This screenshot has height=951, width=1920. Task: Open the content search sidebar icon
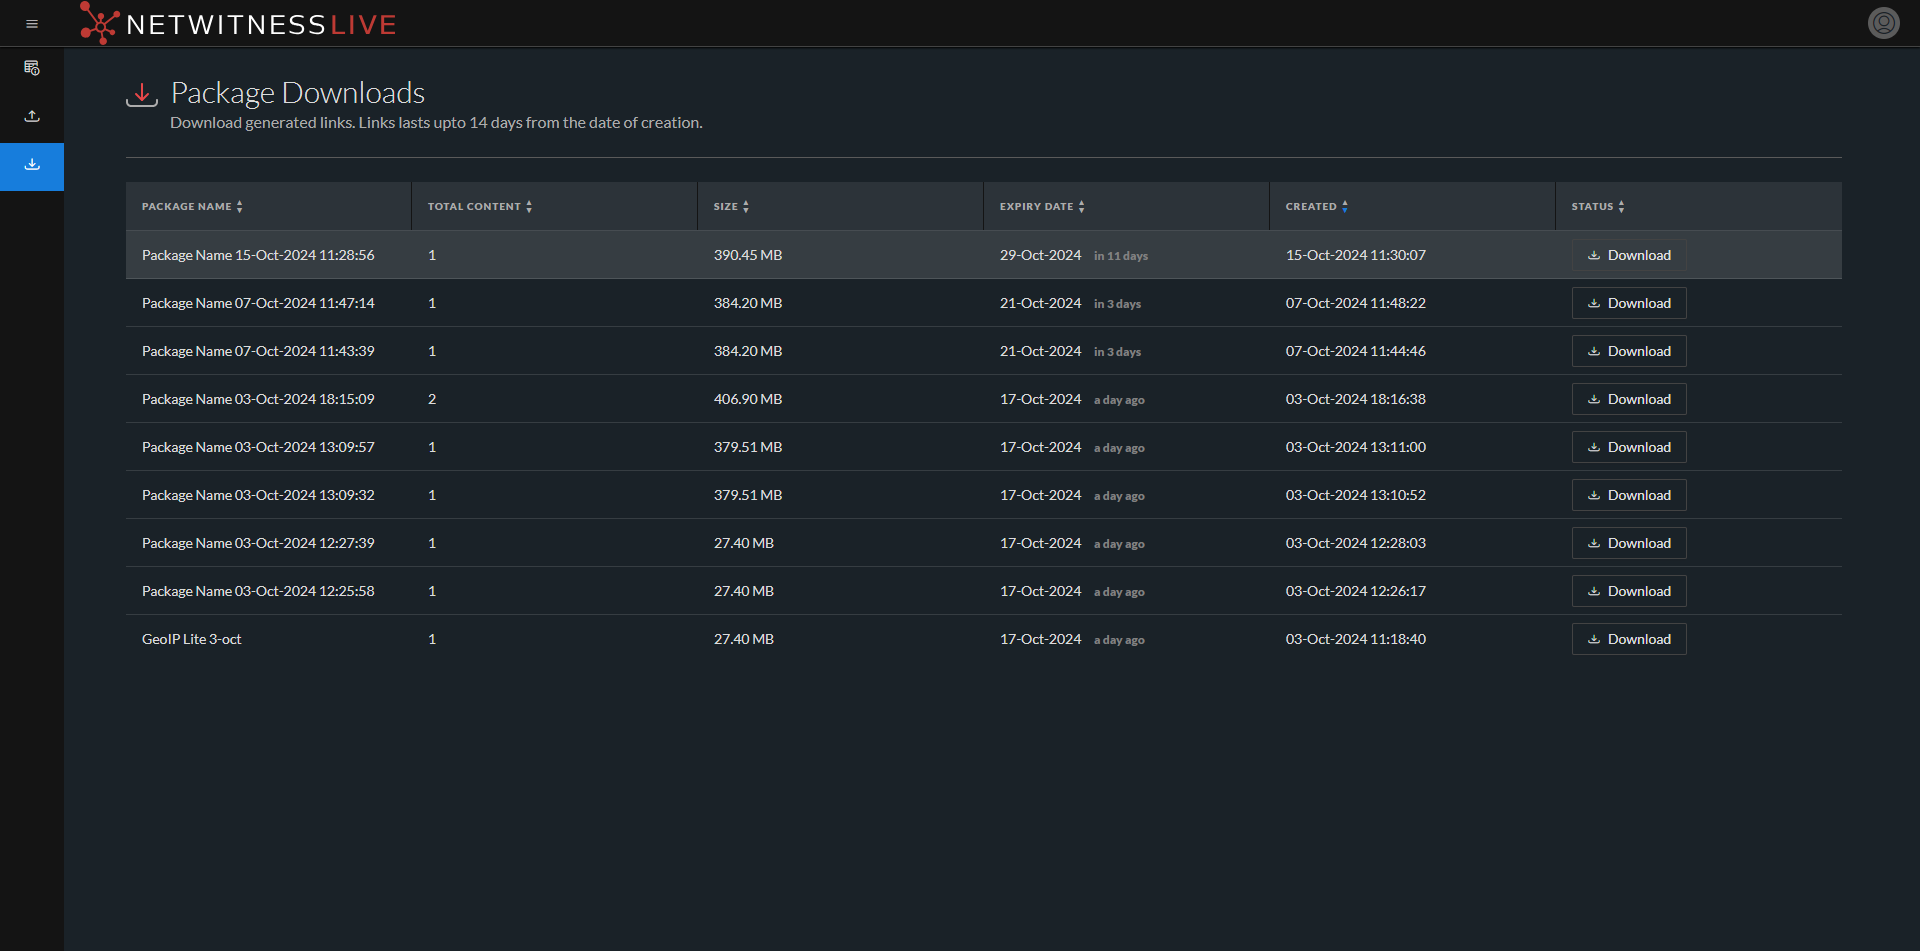(x=32, y=68)
